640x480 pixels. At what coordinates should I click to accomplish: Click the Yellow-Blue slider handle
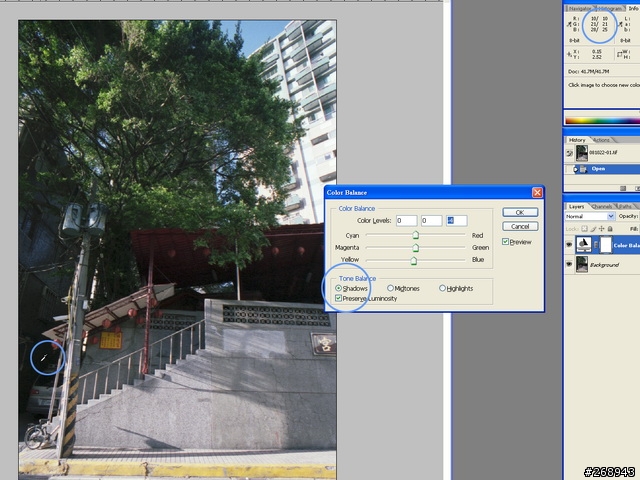click(x=413, y=260)
